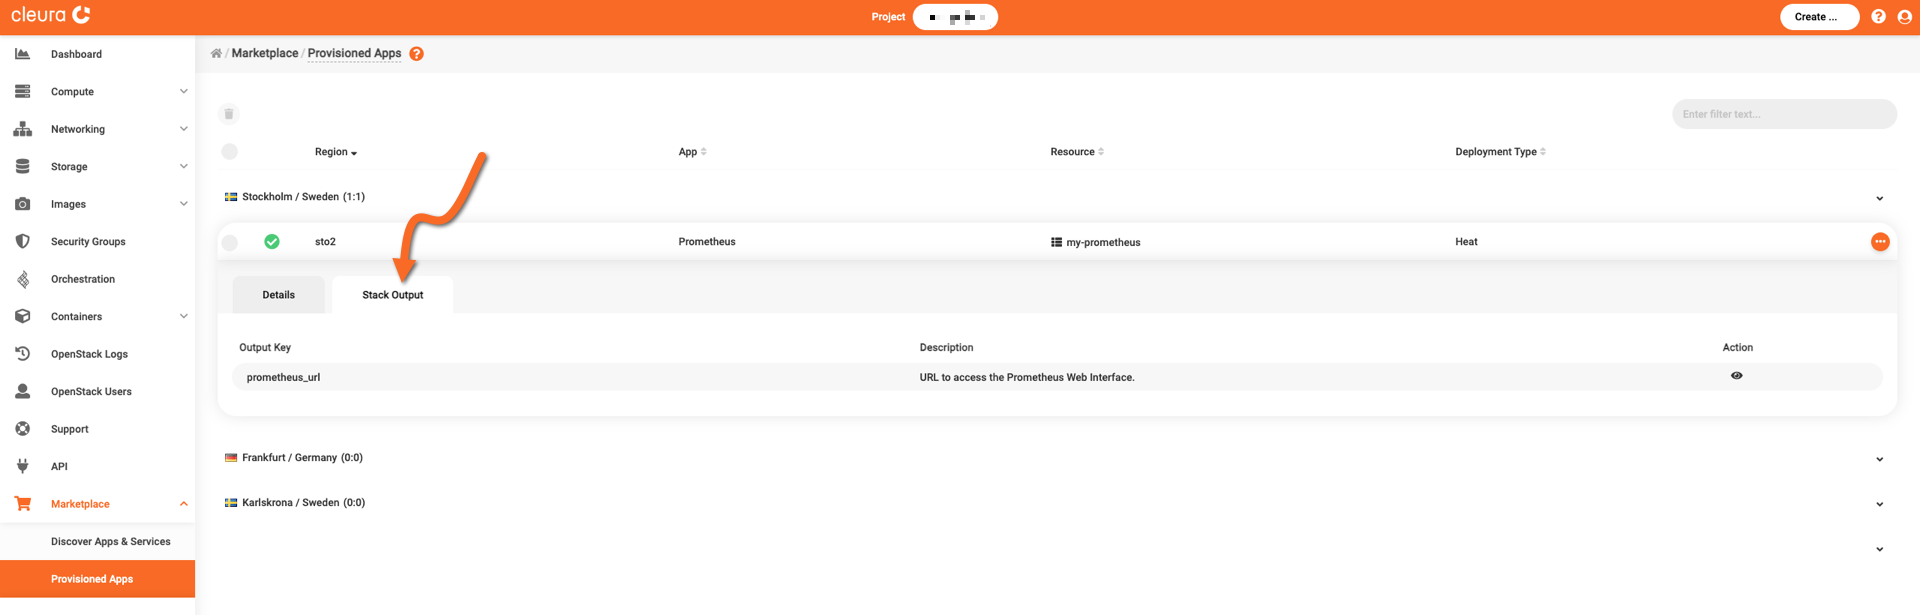The image size is (1920, 615).
Task: Click the filter text input field
Action: [1783, 114]
